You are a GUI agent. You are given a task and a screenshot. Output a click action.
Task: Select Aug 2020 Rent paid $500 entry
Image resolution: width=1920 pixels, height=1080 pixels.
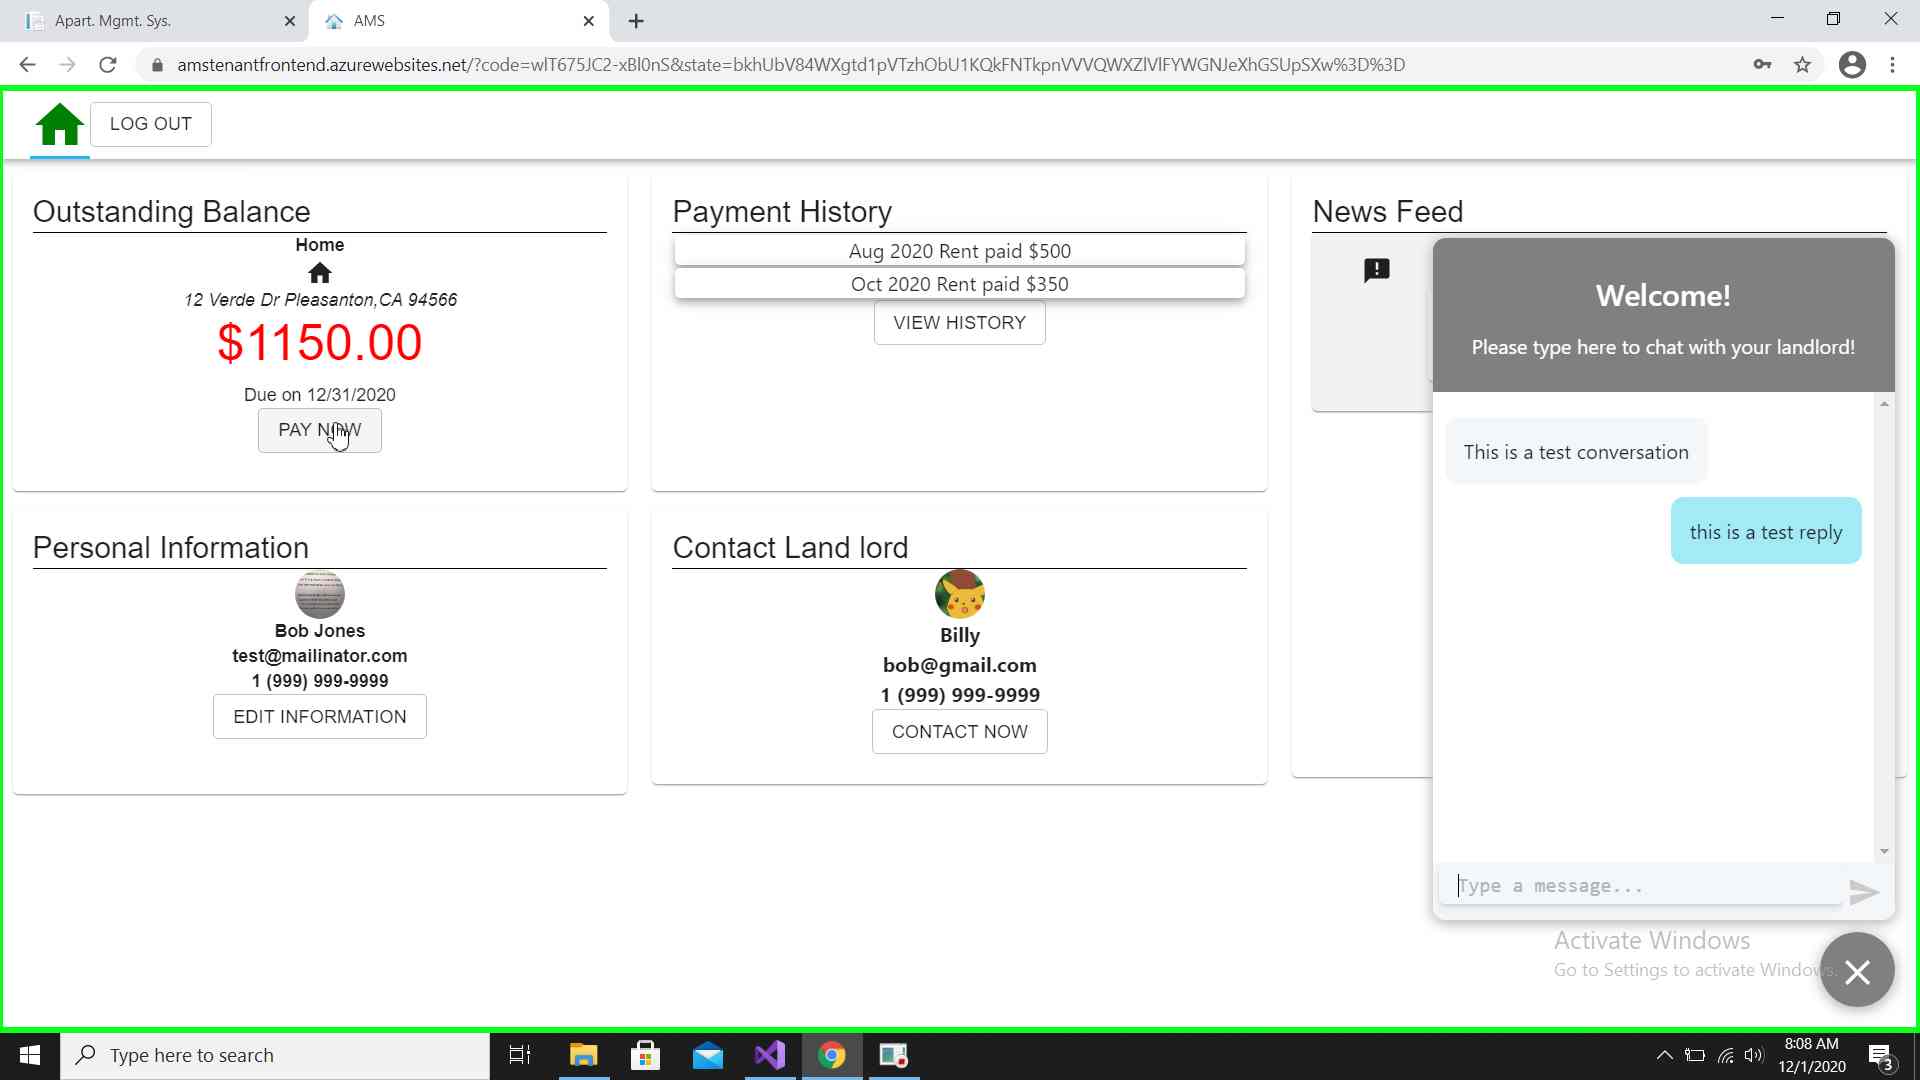coord(960,251)
